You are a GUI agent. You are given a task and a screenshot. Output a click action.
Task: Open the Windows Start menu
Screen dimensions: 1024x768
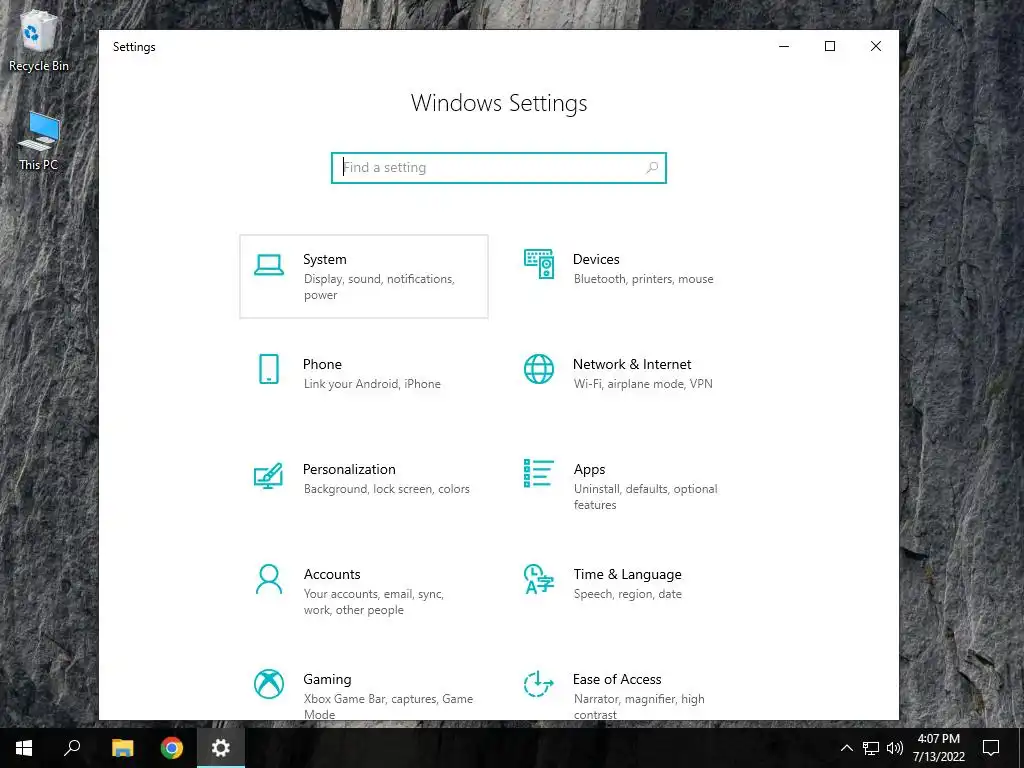24,748
